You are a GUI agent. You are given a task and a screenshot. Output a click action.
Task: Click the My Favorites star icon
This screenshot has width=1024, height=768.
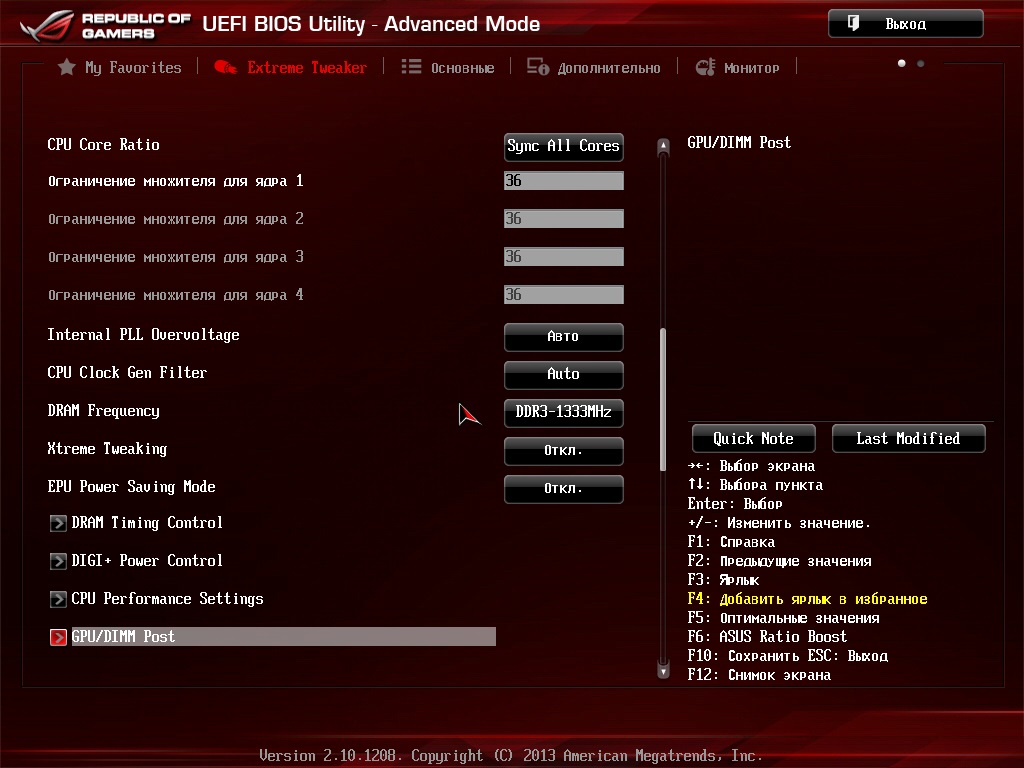point(66,67)
